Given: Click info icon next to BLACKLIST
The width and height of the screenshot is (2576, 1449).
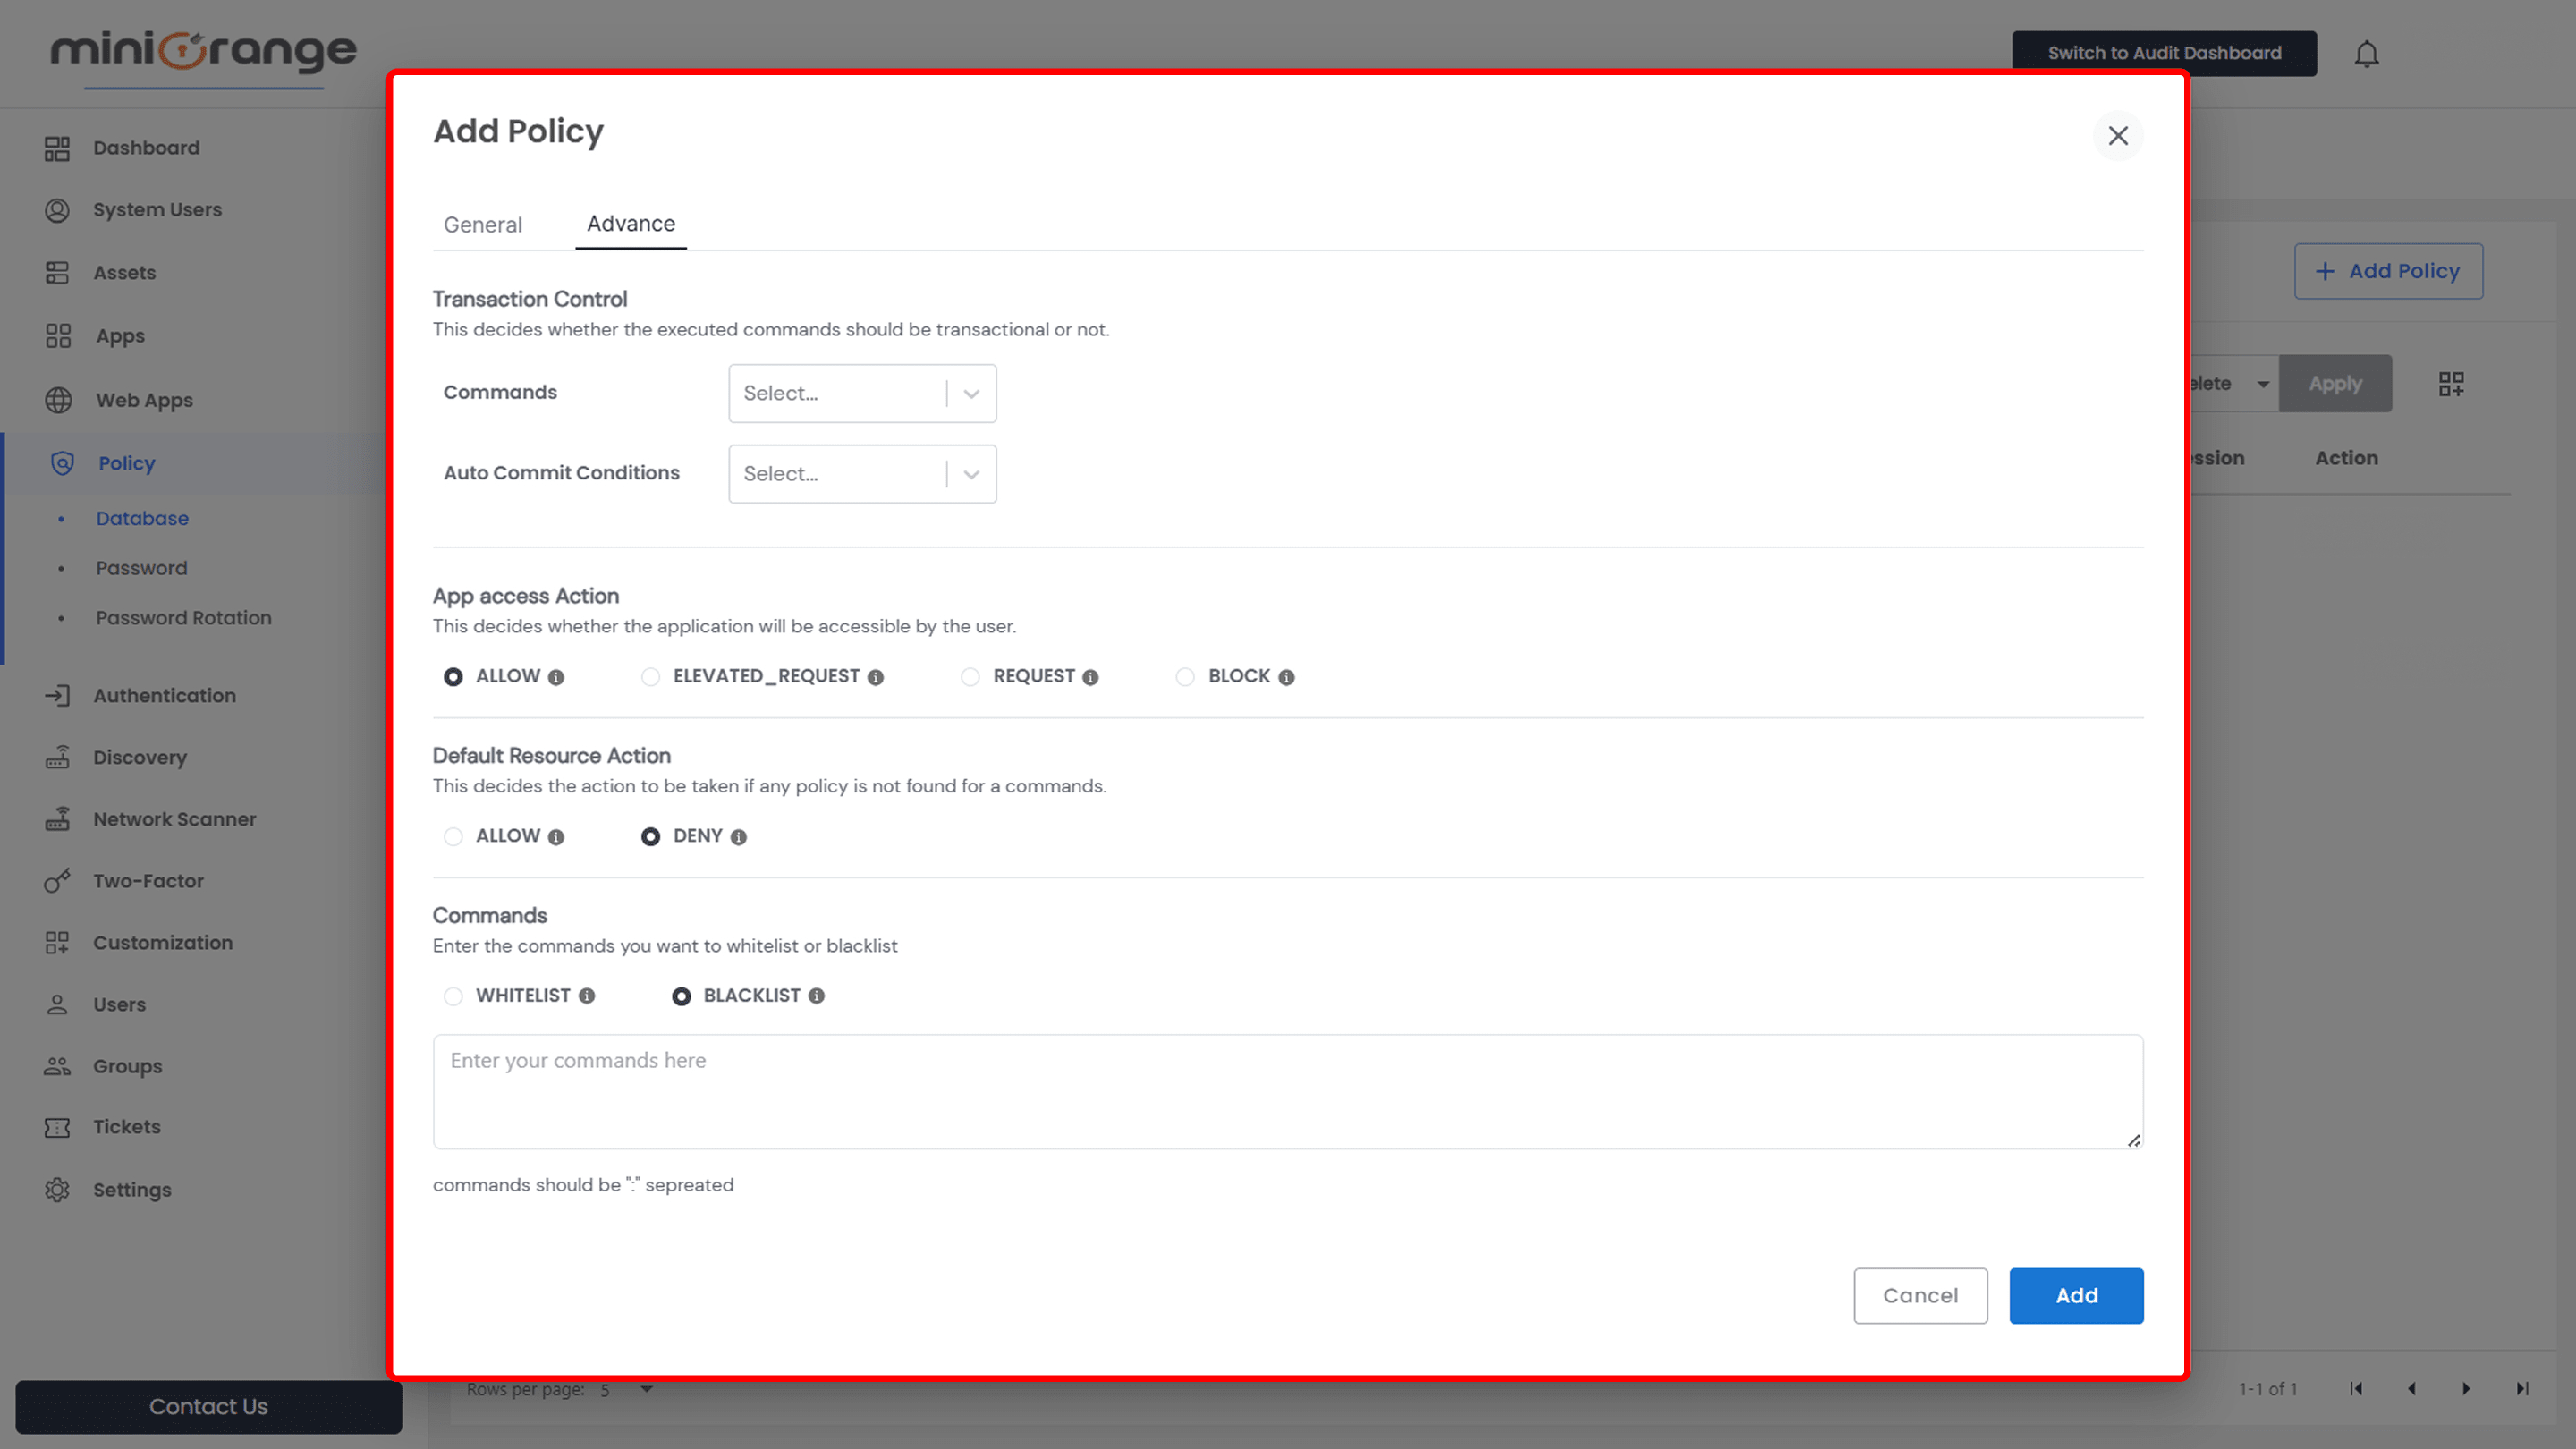Looking at the screenshot, I should pos(816,996).
